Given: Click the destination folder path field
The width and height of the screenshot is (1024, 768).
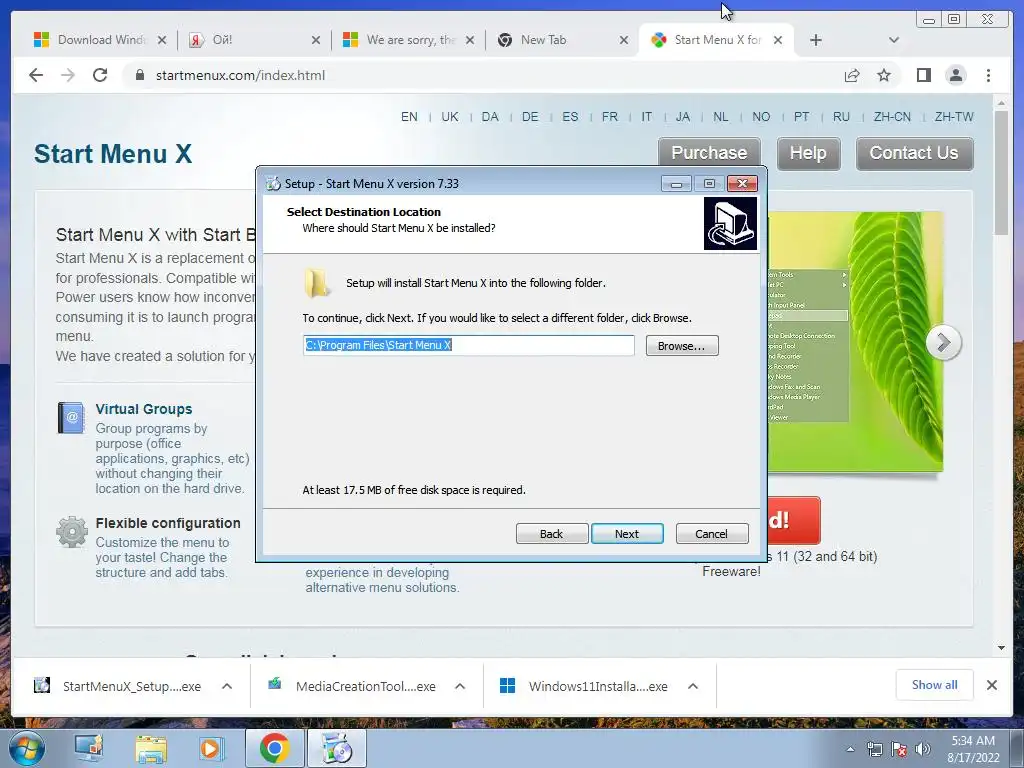Looking at the screenshot, I should 468,345.
